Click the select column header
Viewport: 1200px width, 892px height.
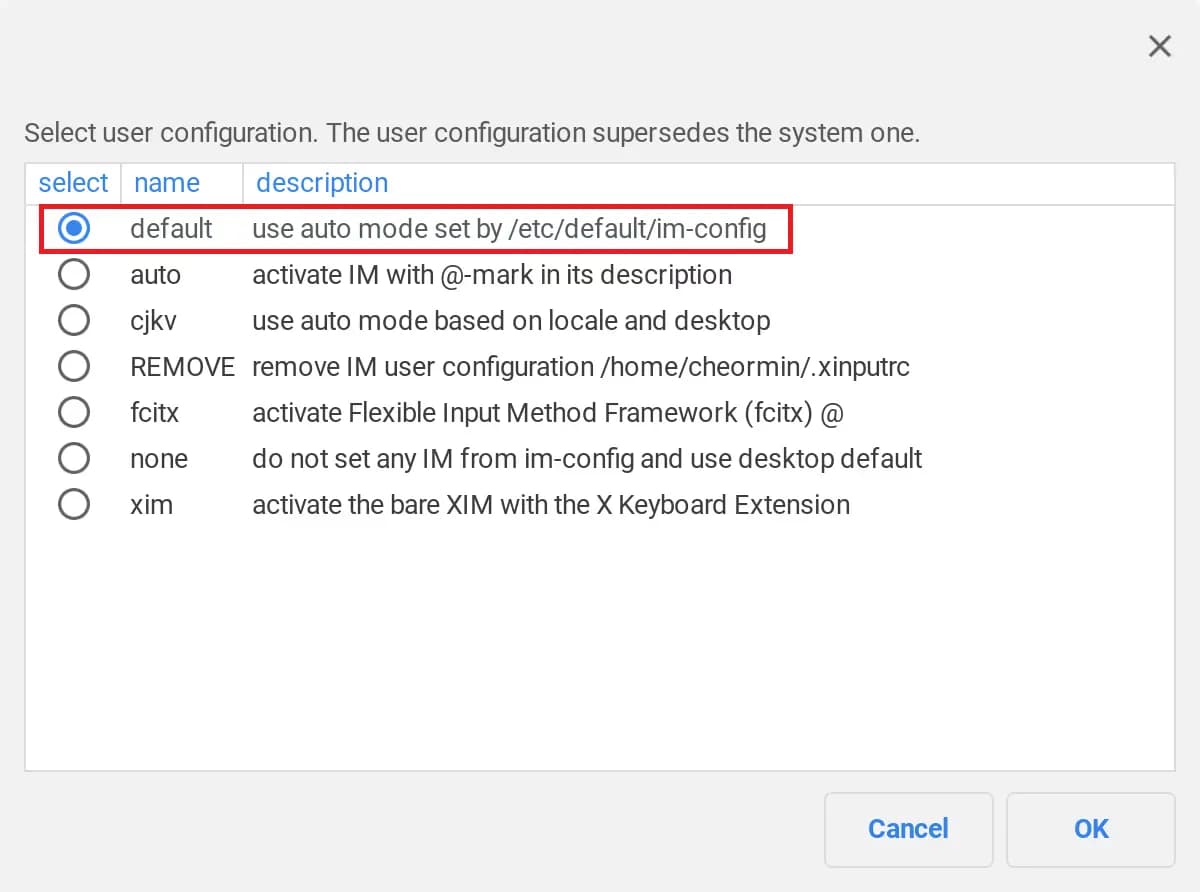pyautogui.click(x=73, y=183)
